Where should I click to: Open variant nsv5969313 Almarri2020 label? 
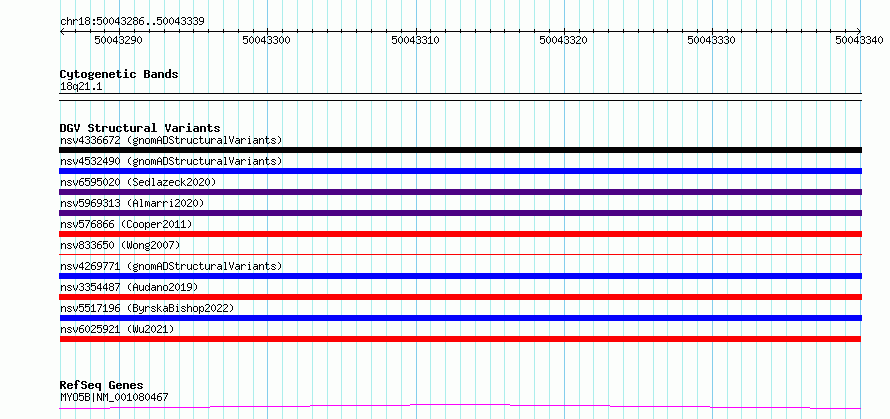point(132,203)
